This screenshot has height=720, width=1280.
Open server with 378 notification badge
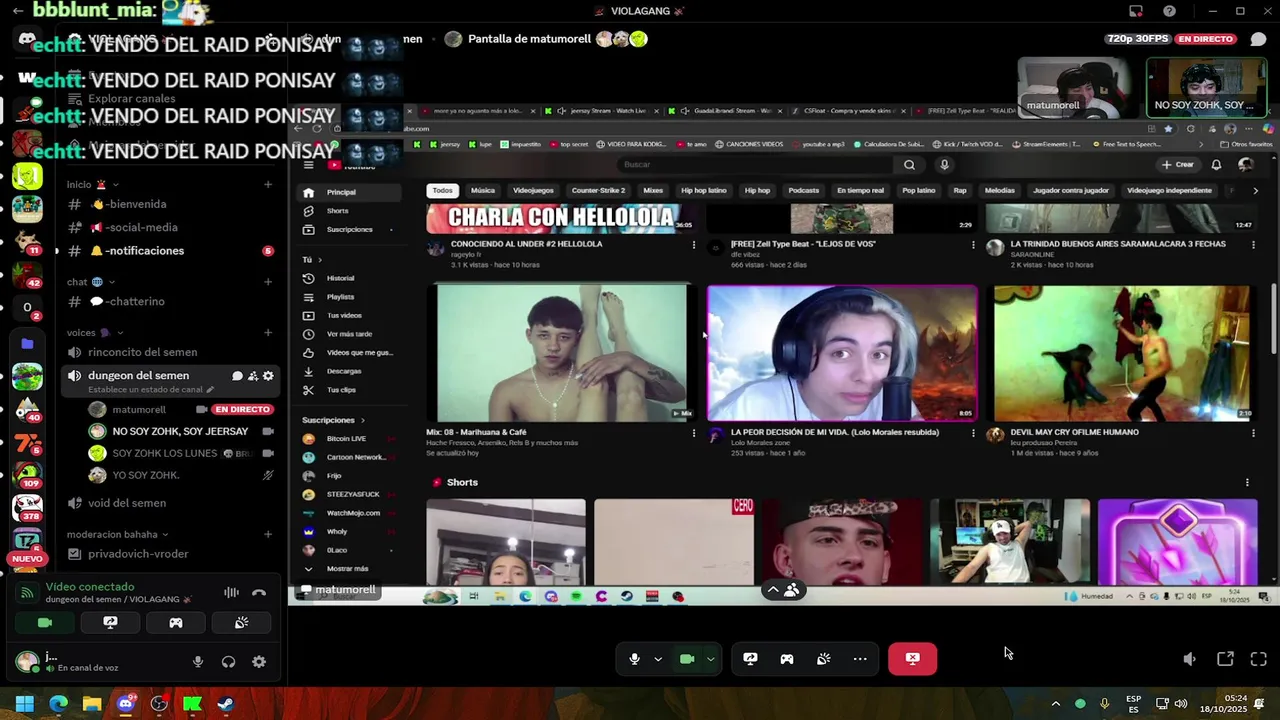pyautogui.click(x=27, y=507)
